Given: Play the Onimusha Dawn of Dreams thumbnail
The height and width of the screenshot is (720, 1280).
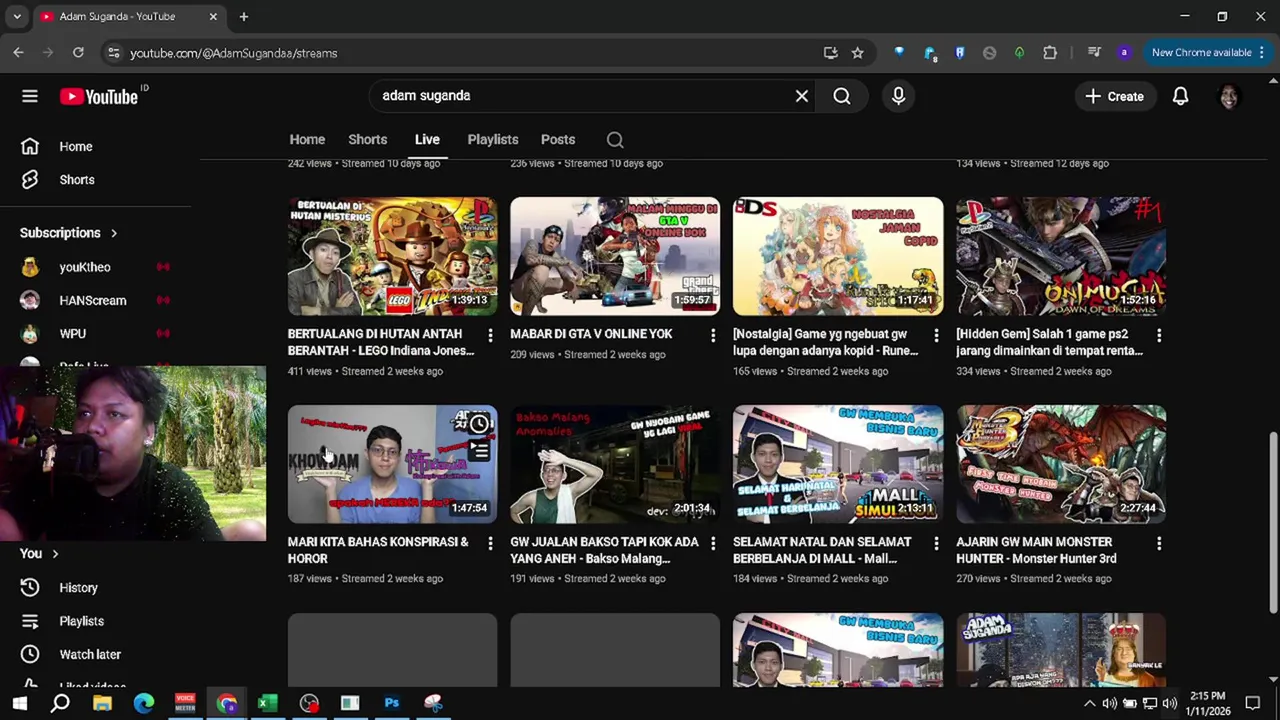Looking at the screenshot, I should (1061, 256).
